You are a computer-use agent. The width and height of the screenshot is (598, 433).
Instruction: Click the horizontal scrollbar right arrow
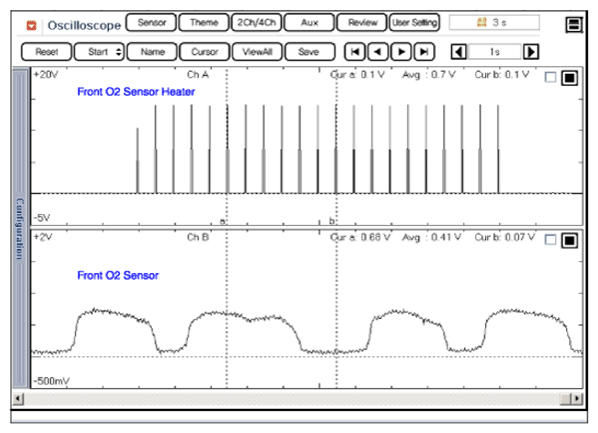point(577,399)
